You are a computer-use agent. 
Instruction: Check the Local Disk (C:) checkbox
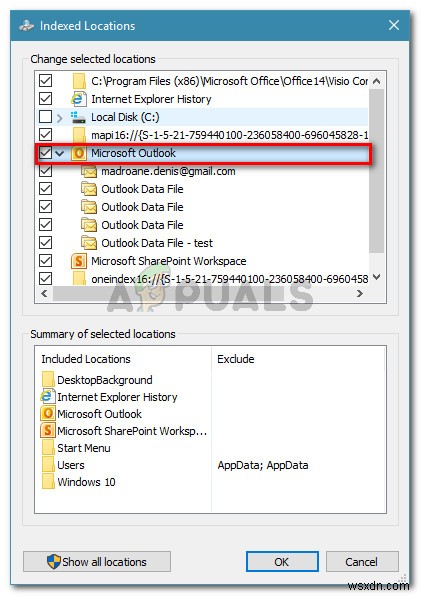click(x=45, y=117)
